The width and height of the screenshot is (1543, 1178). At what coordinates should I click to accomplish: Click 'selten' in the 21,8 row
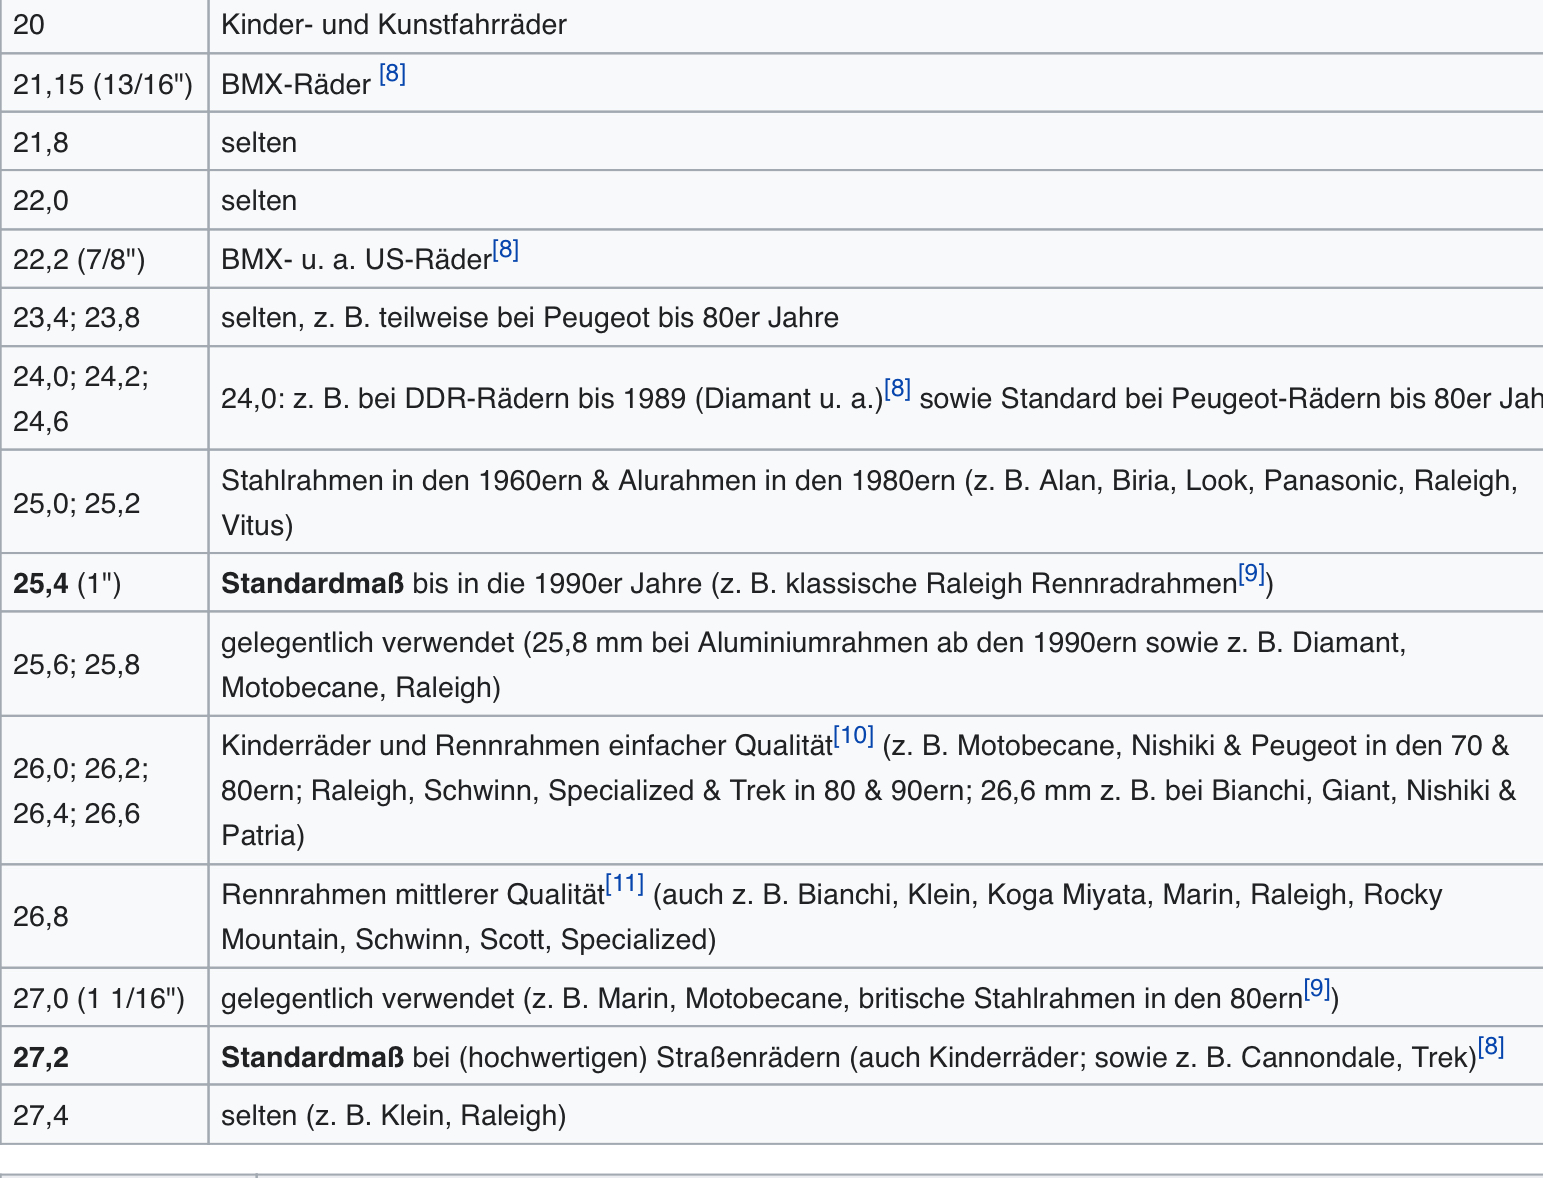pyautogui.click(x=259, y=143)
